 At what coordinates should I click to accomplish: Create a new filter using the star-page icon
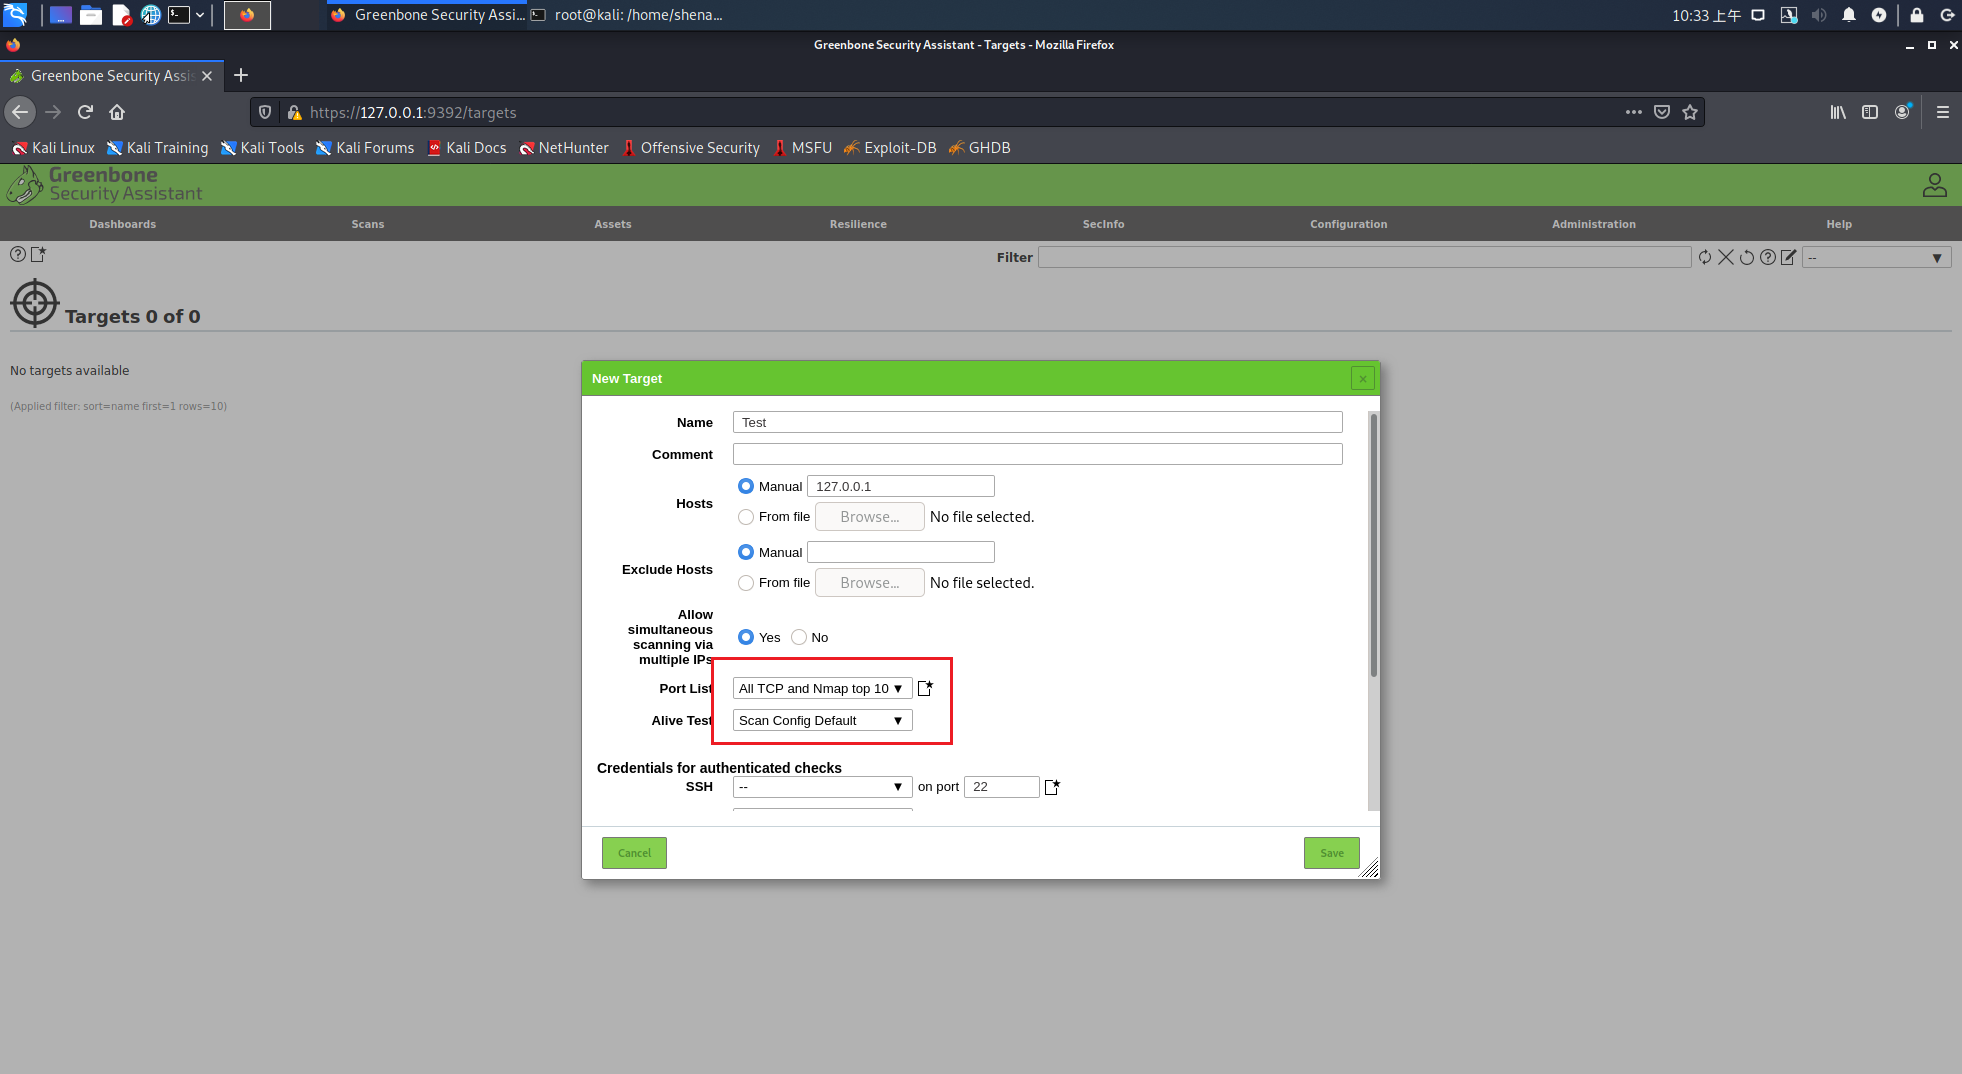pos(39,255)
